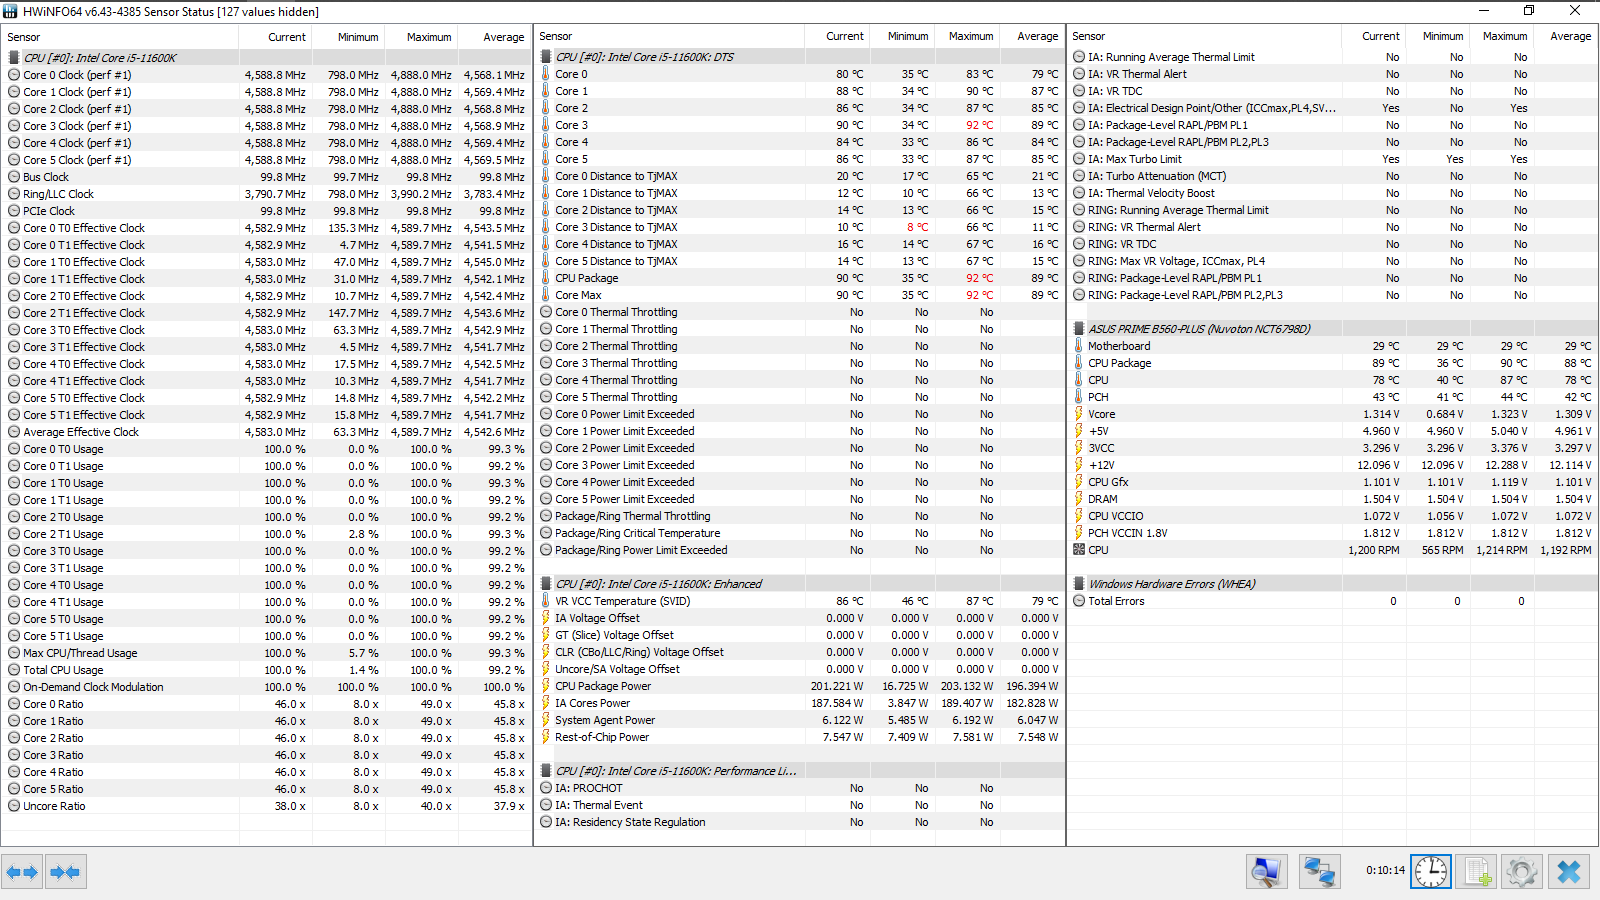Screen dimensions: 1600x900
Task: Select the On-Demand Clock Modulation row
Action: [x=266, y=687]
